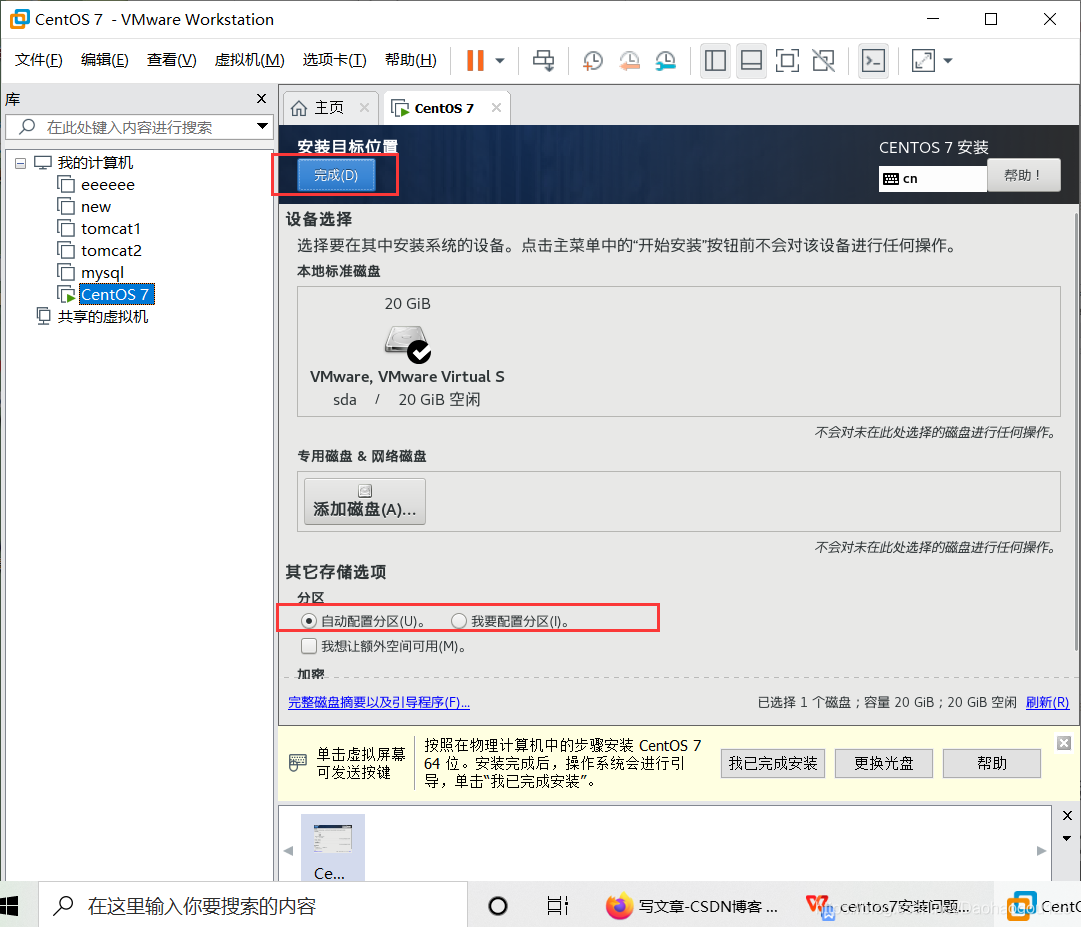Click the cn keyboard layout indicator

932,179
